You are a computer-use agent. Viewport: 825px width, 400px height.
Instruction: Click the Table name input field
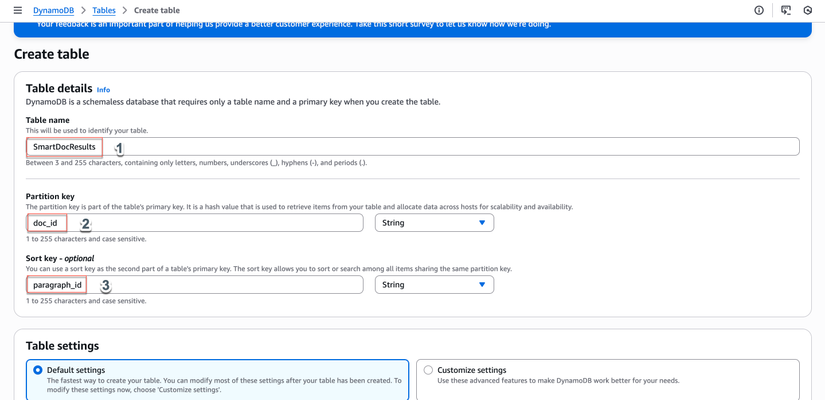pyautogui.click(x=412, y=147)
